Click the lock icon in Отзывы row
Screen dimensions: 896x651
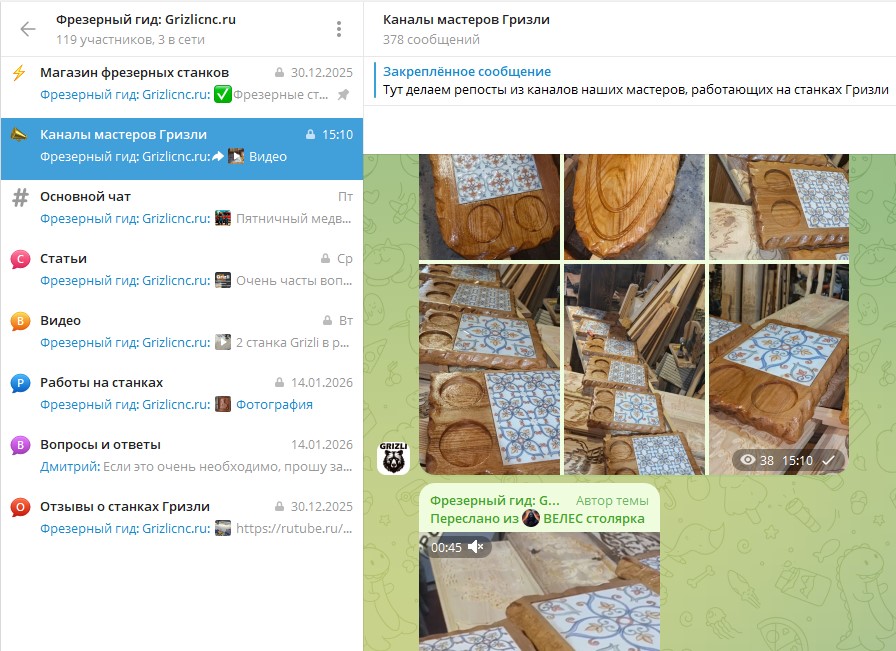[x=279, y=506]
